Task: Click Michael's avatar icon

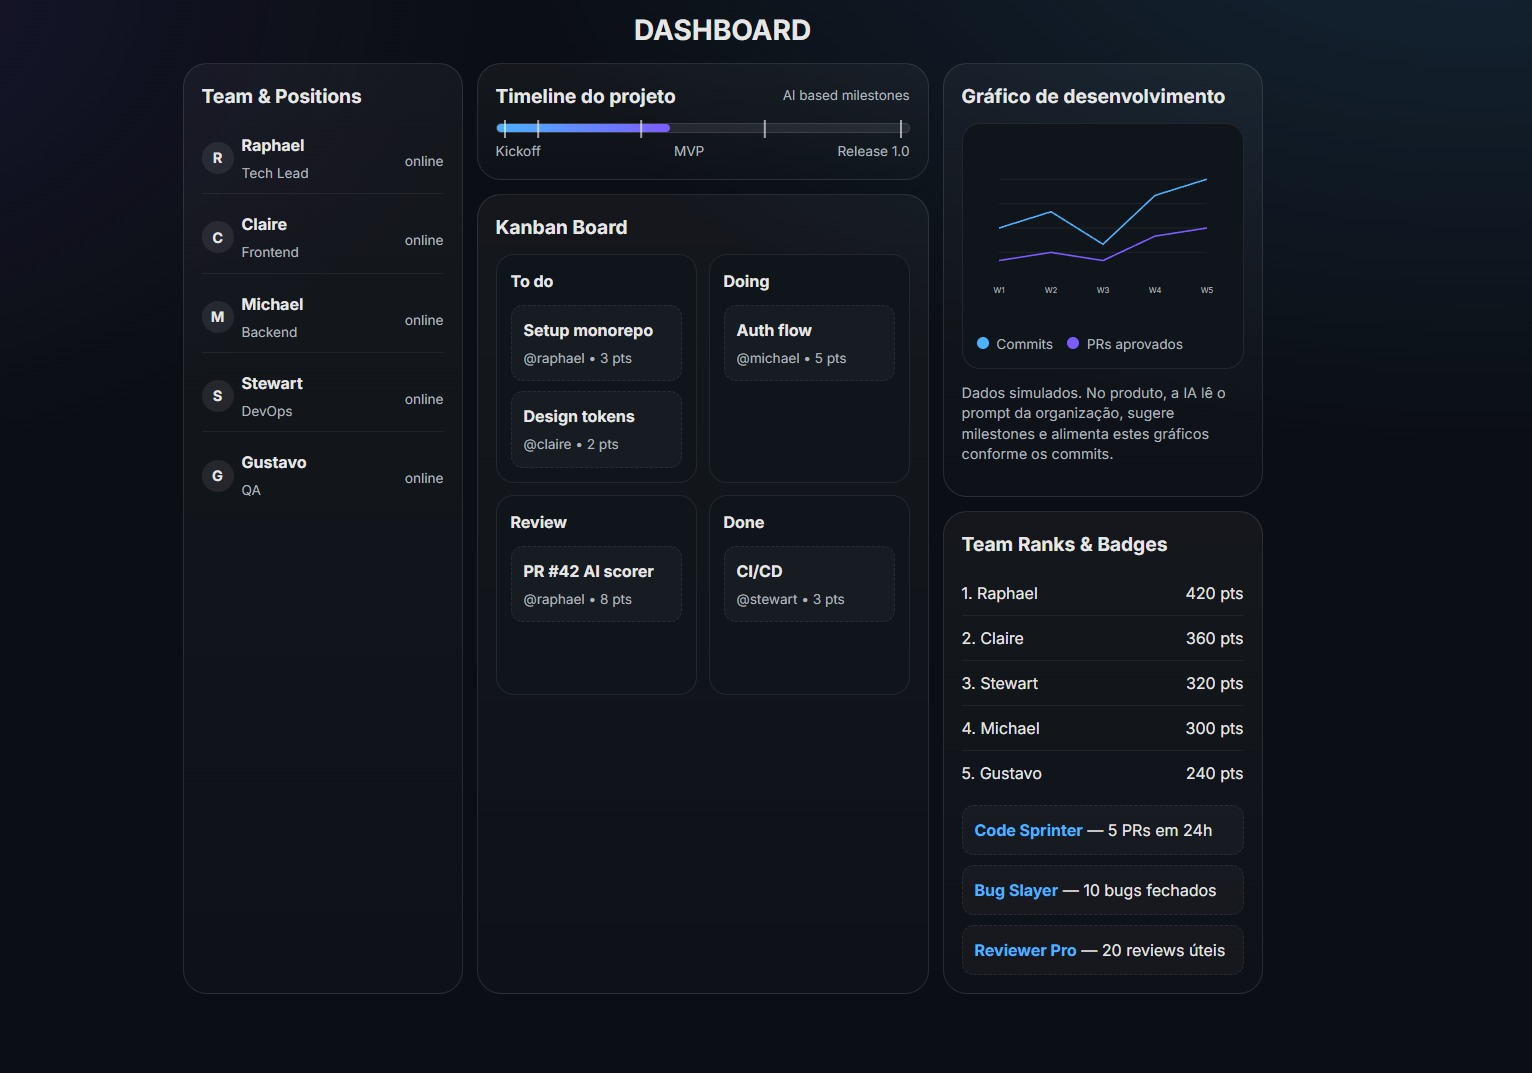Action: coord(217,316)
